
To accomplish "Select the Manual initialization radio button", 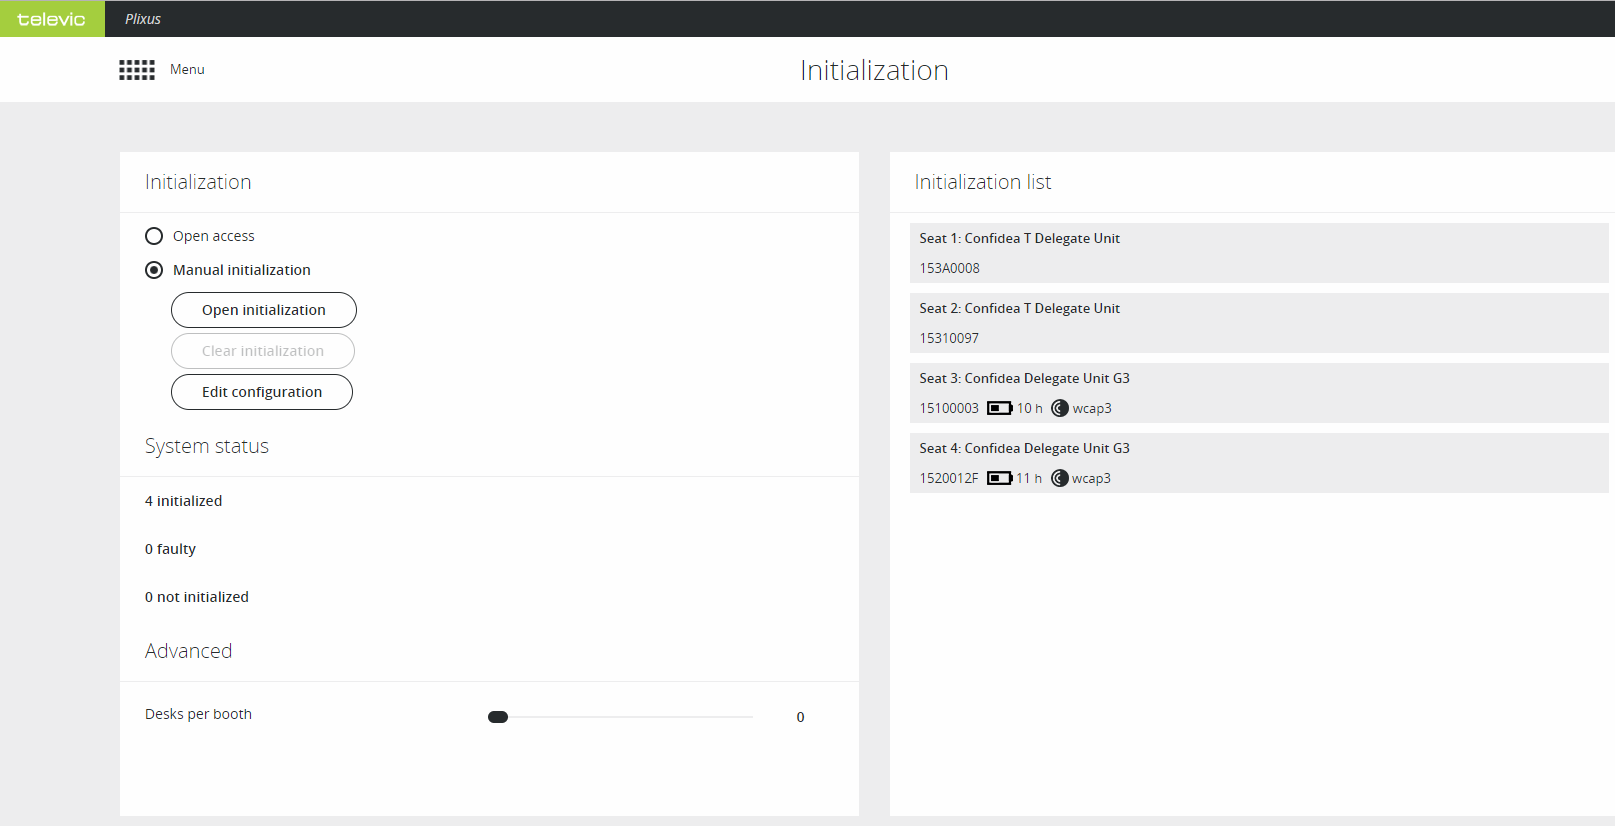I will coord(154,270).
